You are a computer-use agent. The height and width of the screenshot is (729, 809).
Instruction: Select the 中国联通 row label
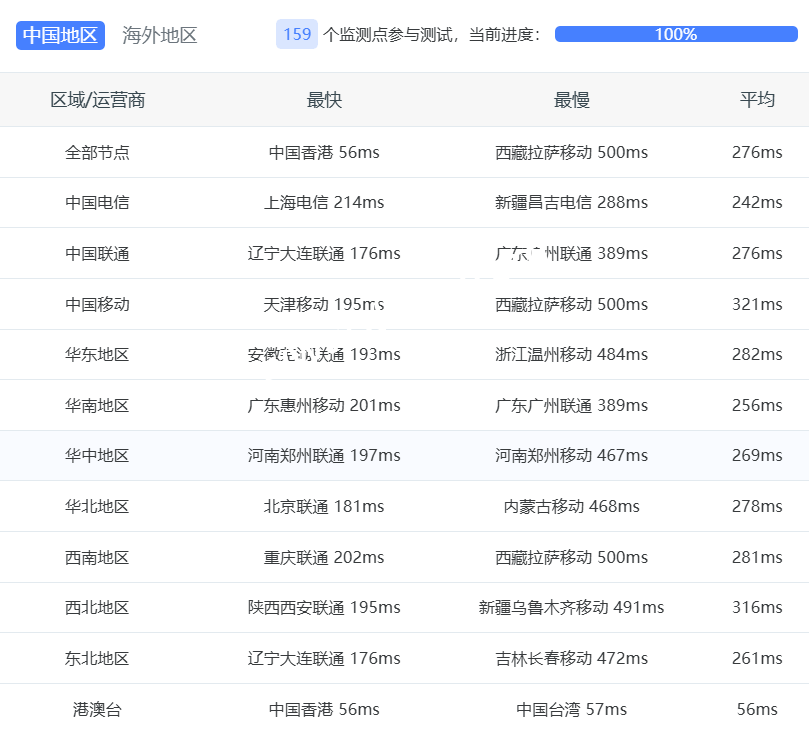98,254
